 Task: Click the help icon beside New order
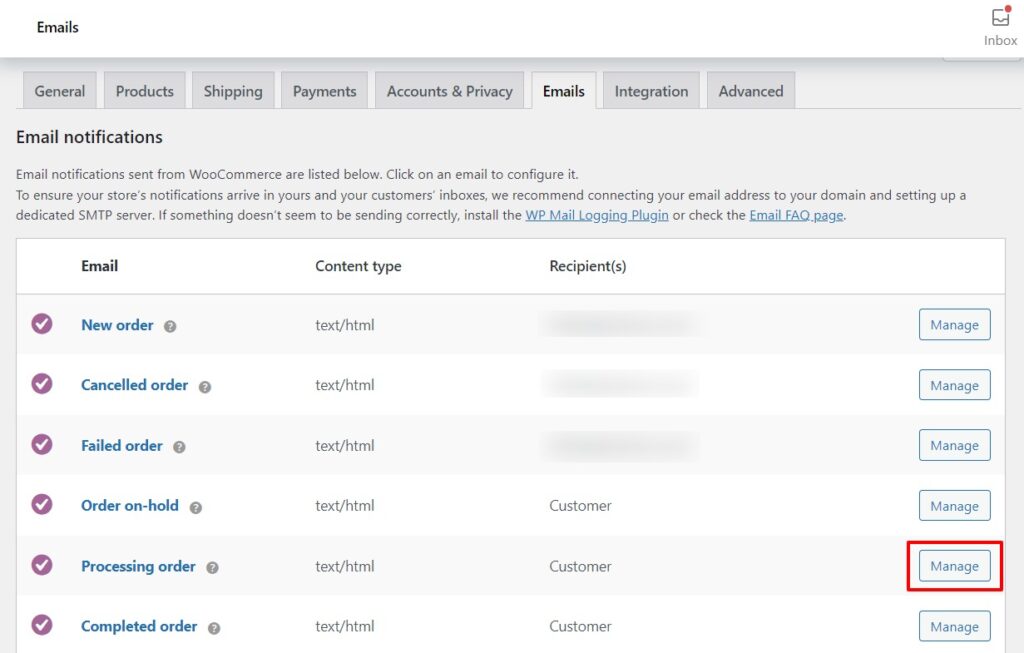pyautogui.click(x=172, y=325)
